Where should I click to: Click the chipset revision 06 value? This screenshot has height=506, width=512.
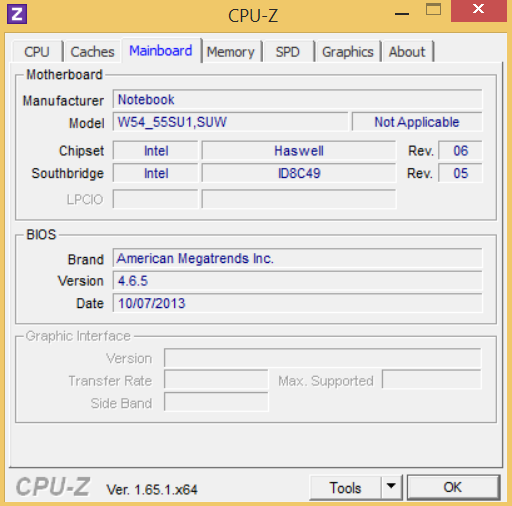pyautogui.click(x=460, y=151)
